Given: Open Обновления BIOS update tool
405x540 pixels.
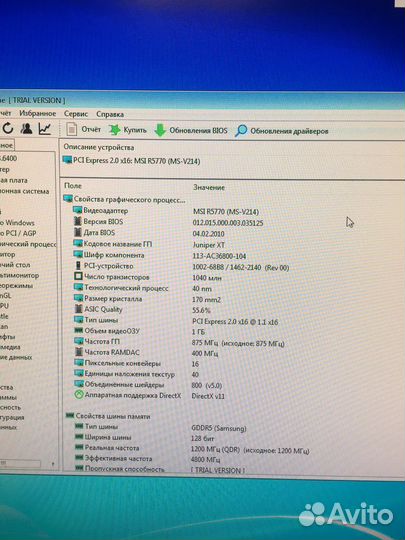Looking at the screenshot, I should tap(191, 131).
